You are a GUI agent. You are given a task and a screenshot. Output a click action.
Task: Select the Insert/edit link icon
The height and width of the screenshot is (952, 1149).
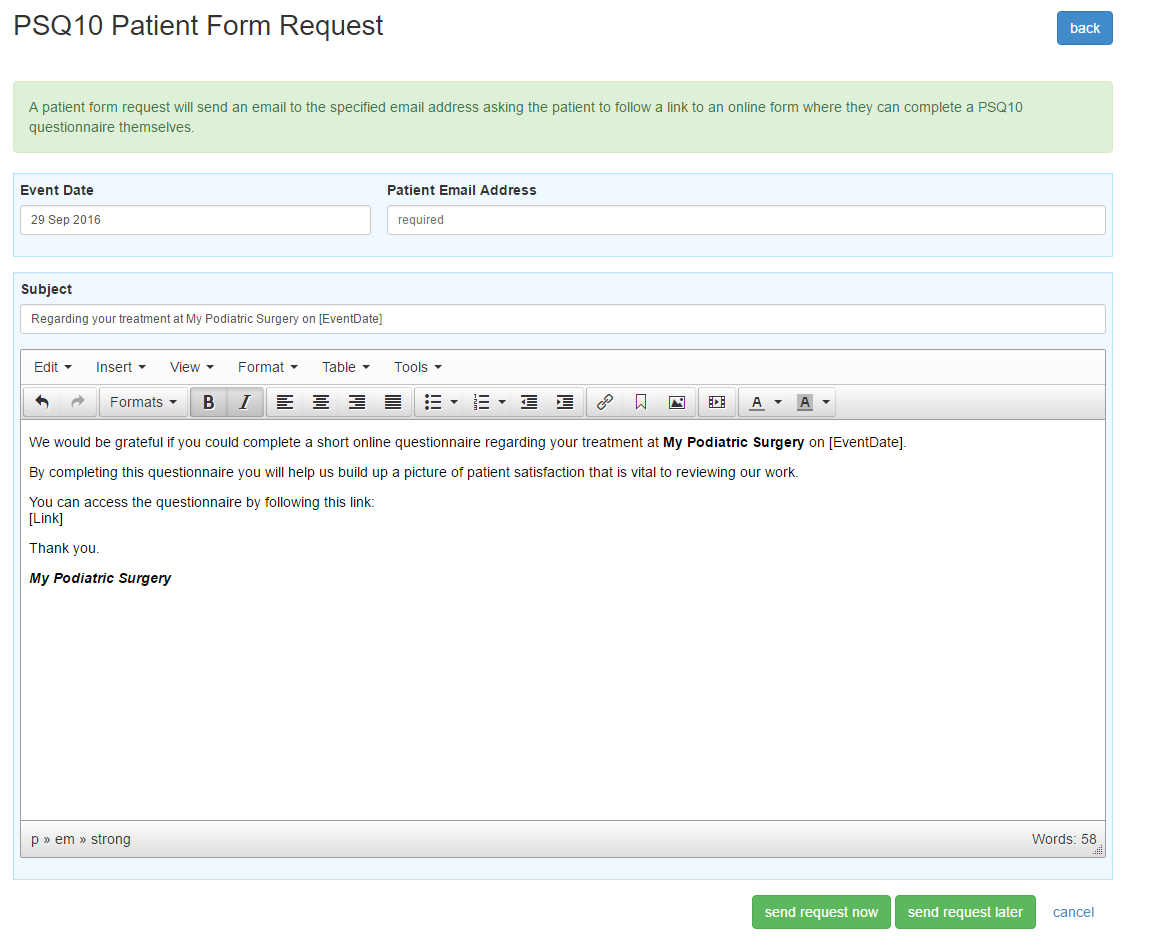[x=604, y=402]
